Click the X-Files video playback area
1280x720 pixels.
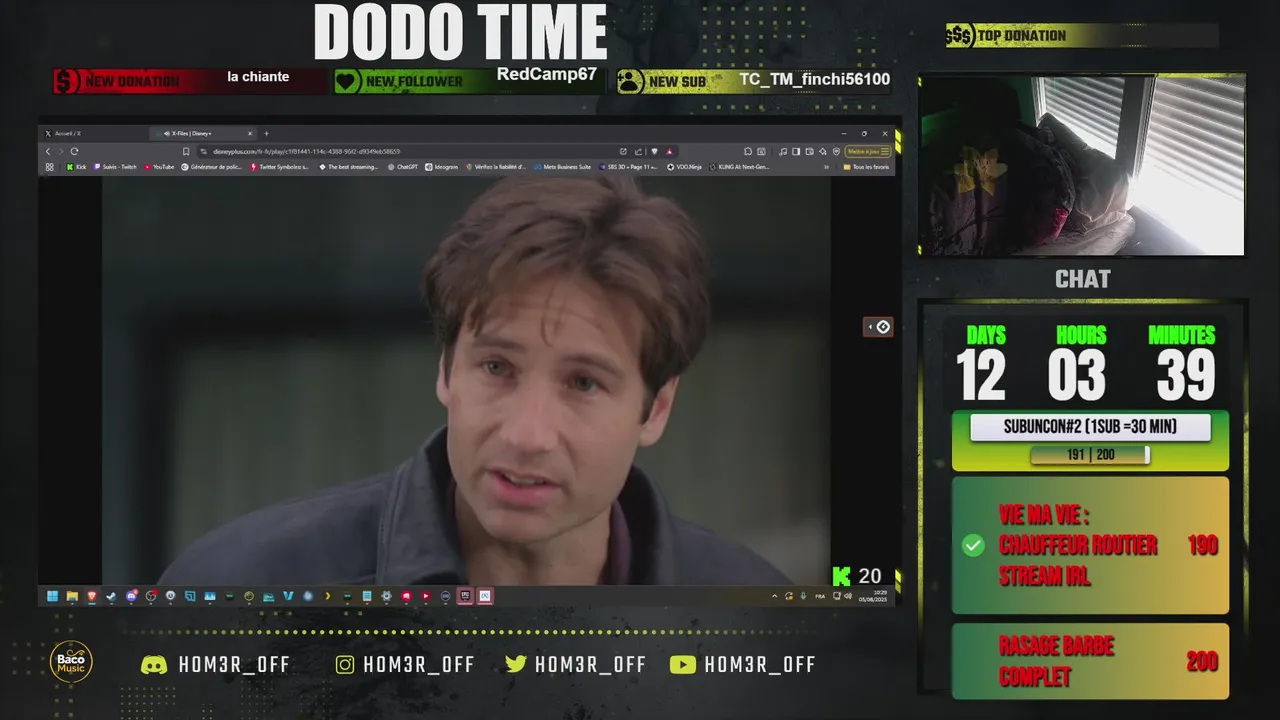(466, 380)
